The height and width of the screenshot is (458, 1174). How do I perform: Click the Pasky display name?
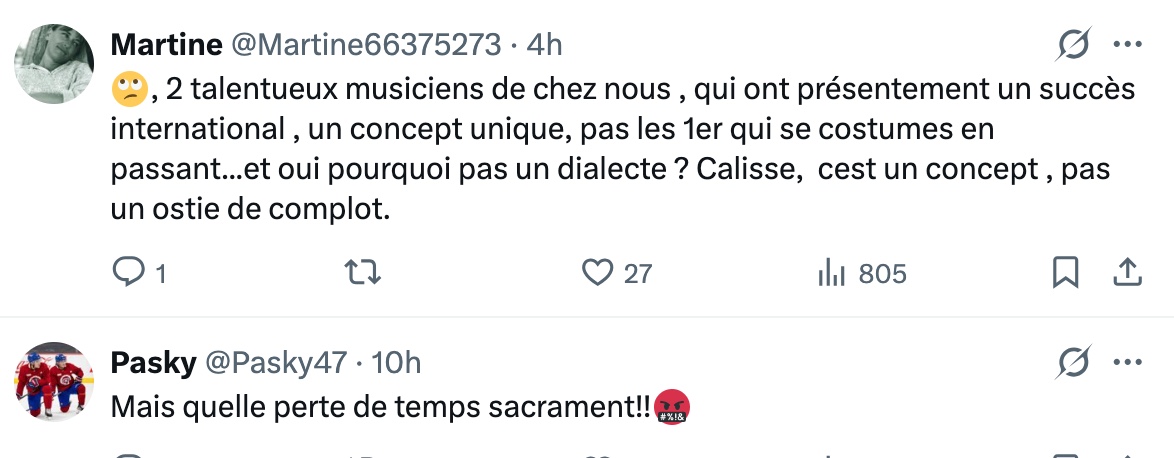pyautogui.click(x=153, y=363)
